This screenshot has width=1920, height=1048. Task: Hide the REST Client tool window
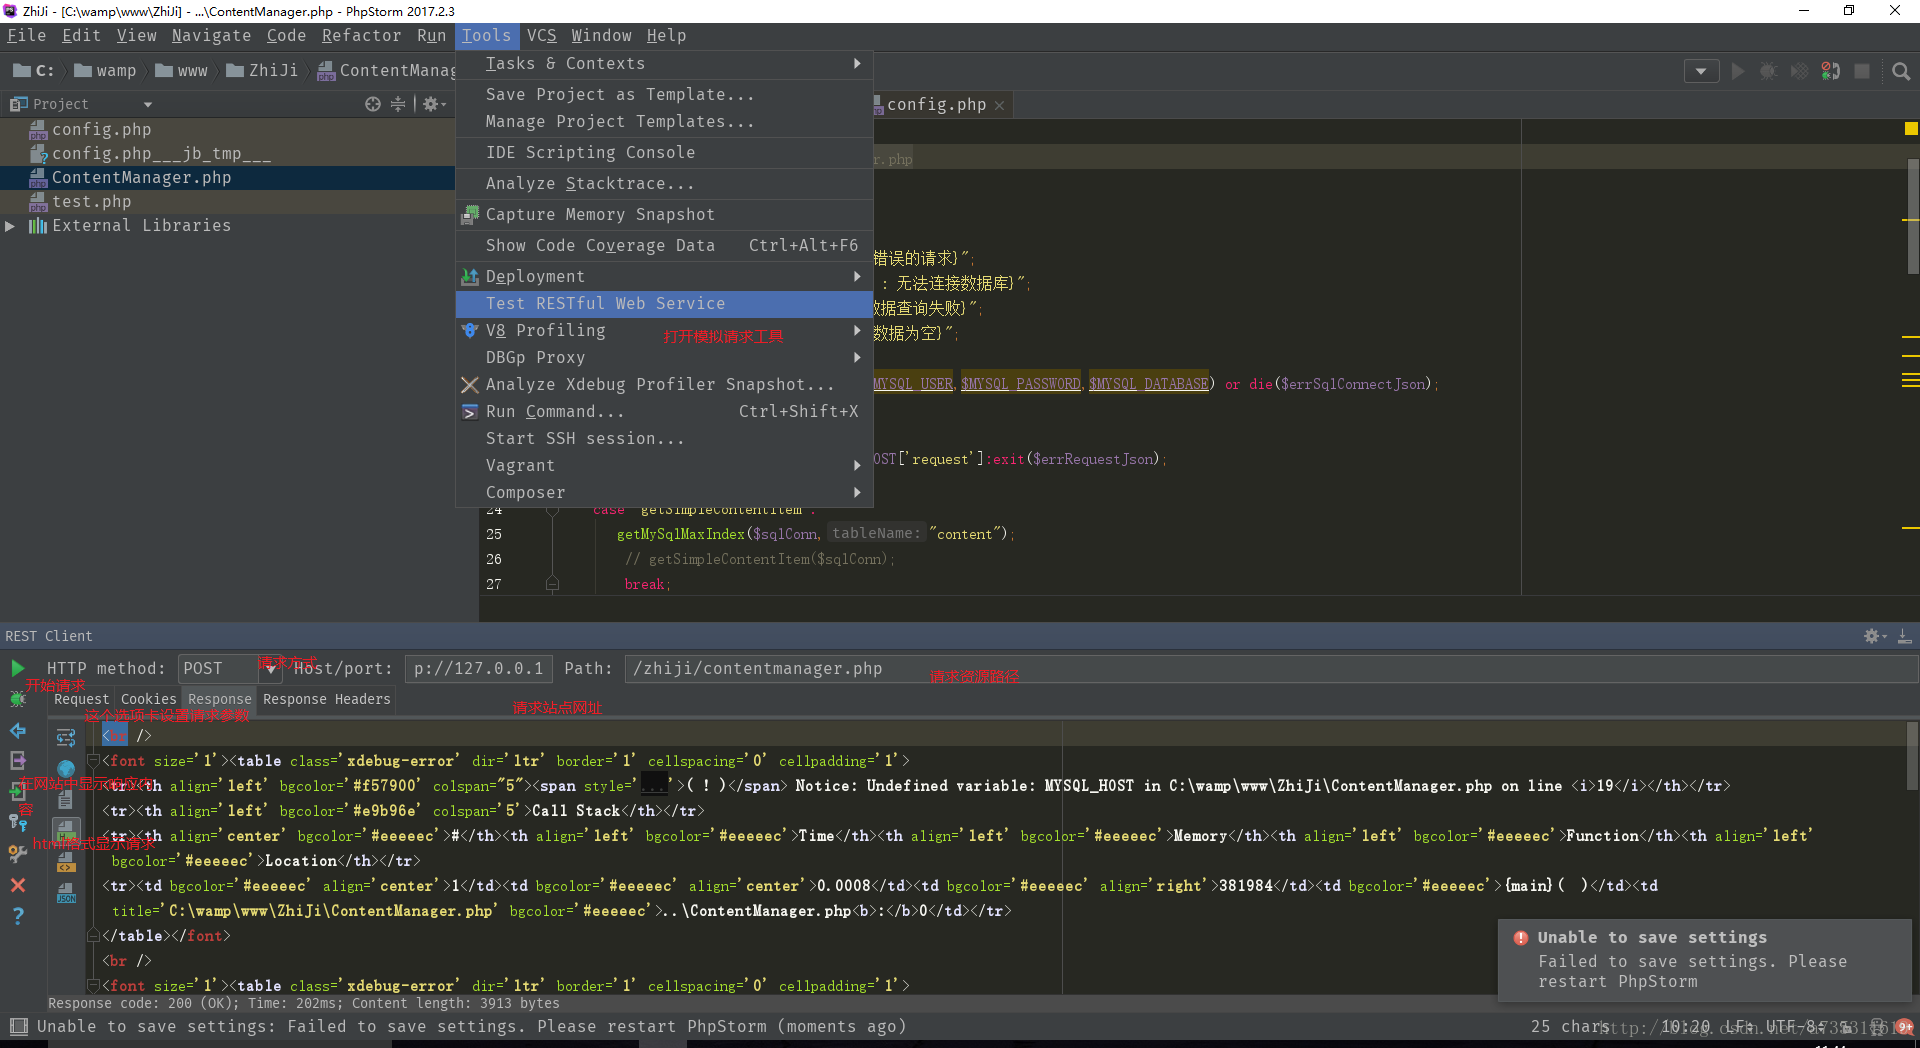click(1905, 636)
